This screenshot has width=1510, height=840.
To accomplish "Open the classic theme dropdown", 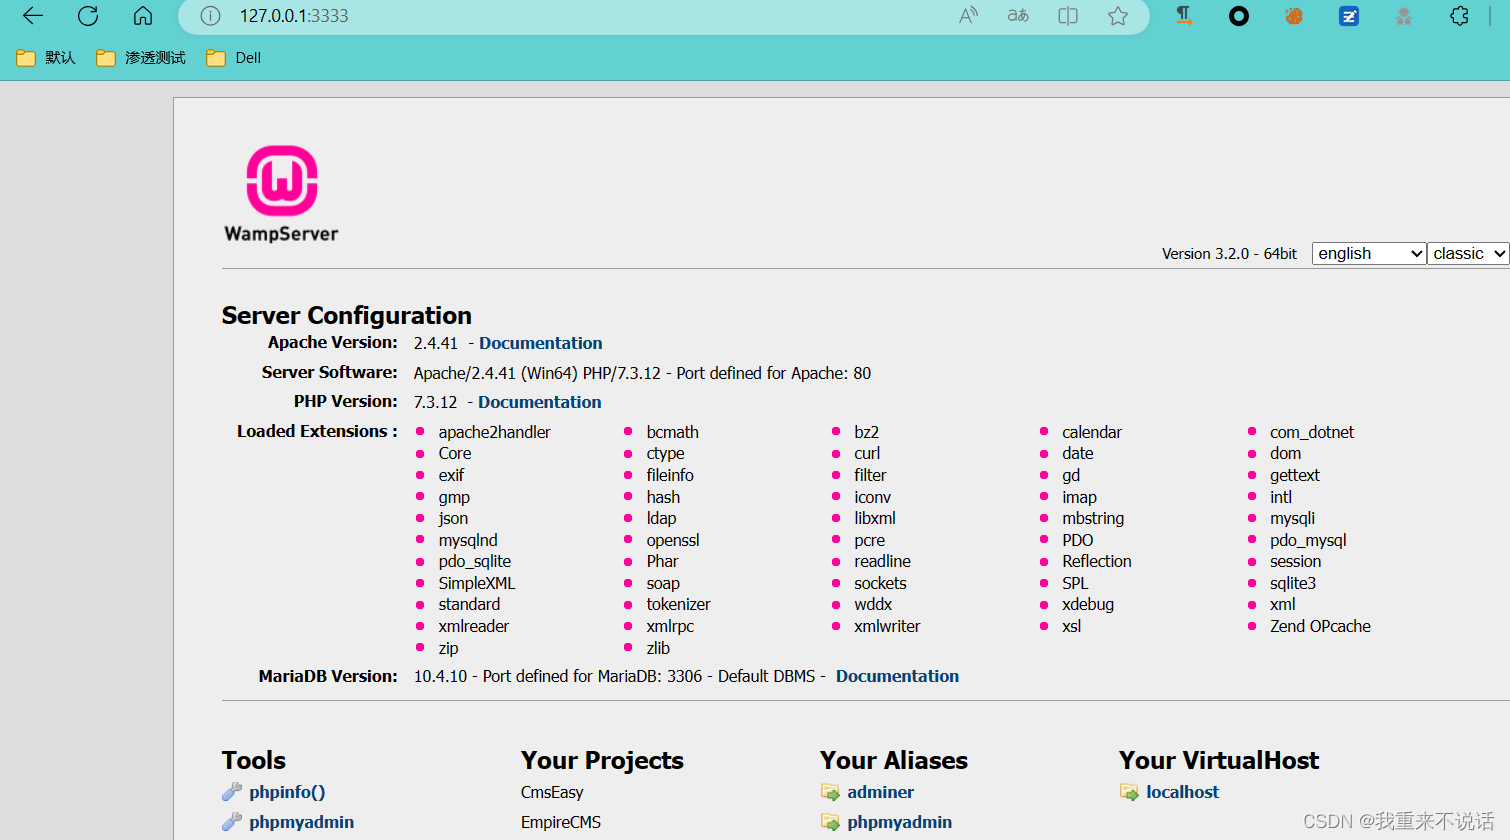I will point(1468,254).
